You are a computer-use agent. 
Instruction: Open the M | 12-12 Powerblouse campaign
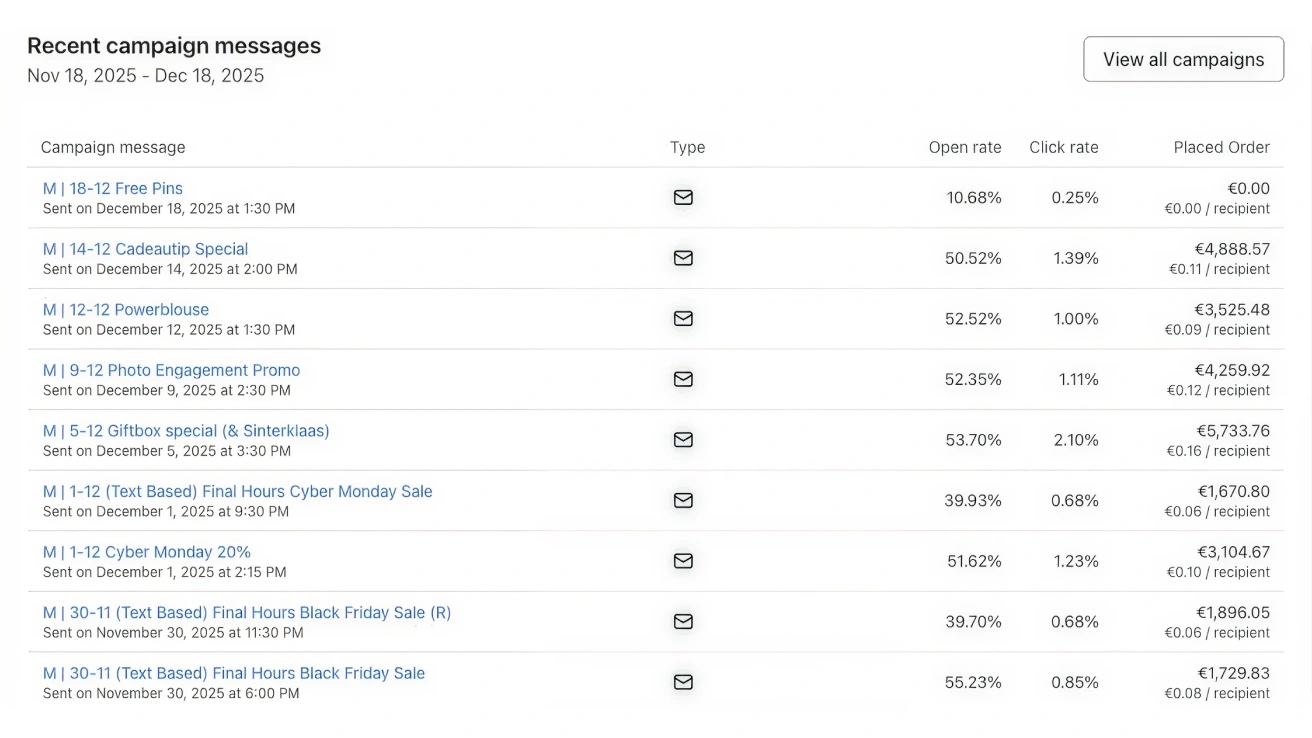pyautogui.click(x=126, y=310)
